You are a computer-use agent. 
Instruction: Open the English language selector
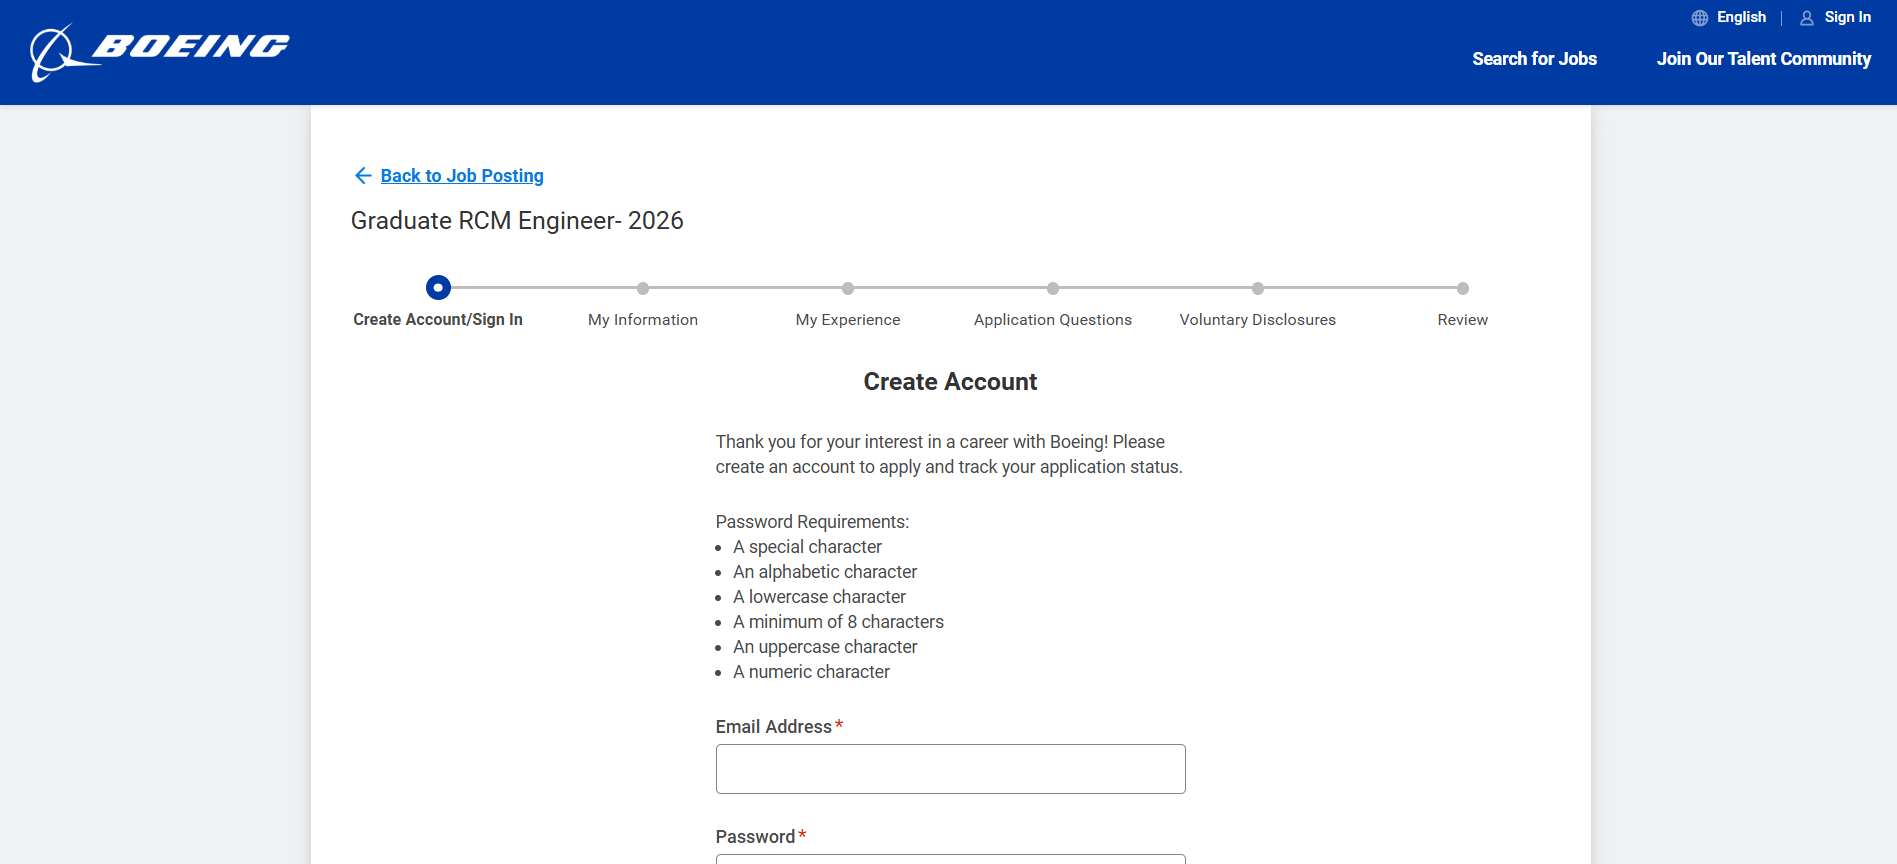pyautogui.click(x=1741, y=17)
